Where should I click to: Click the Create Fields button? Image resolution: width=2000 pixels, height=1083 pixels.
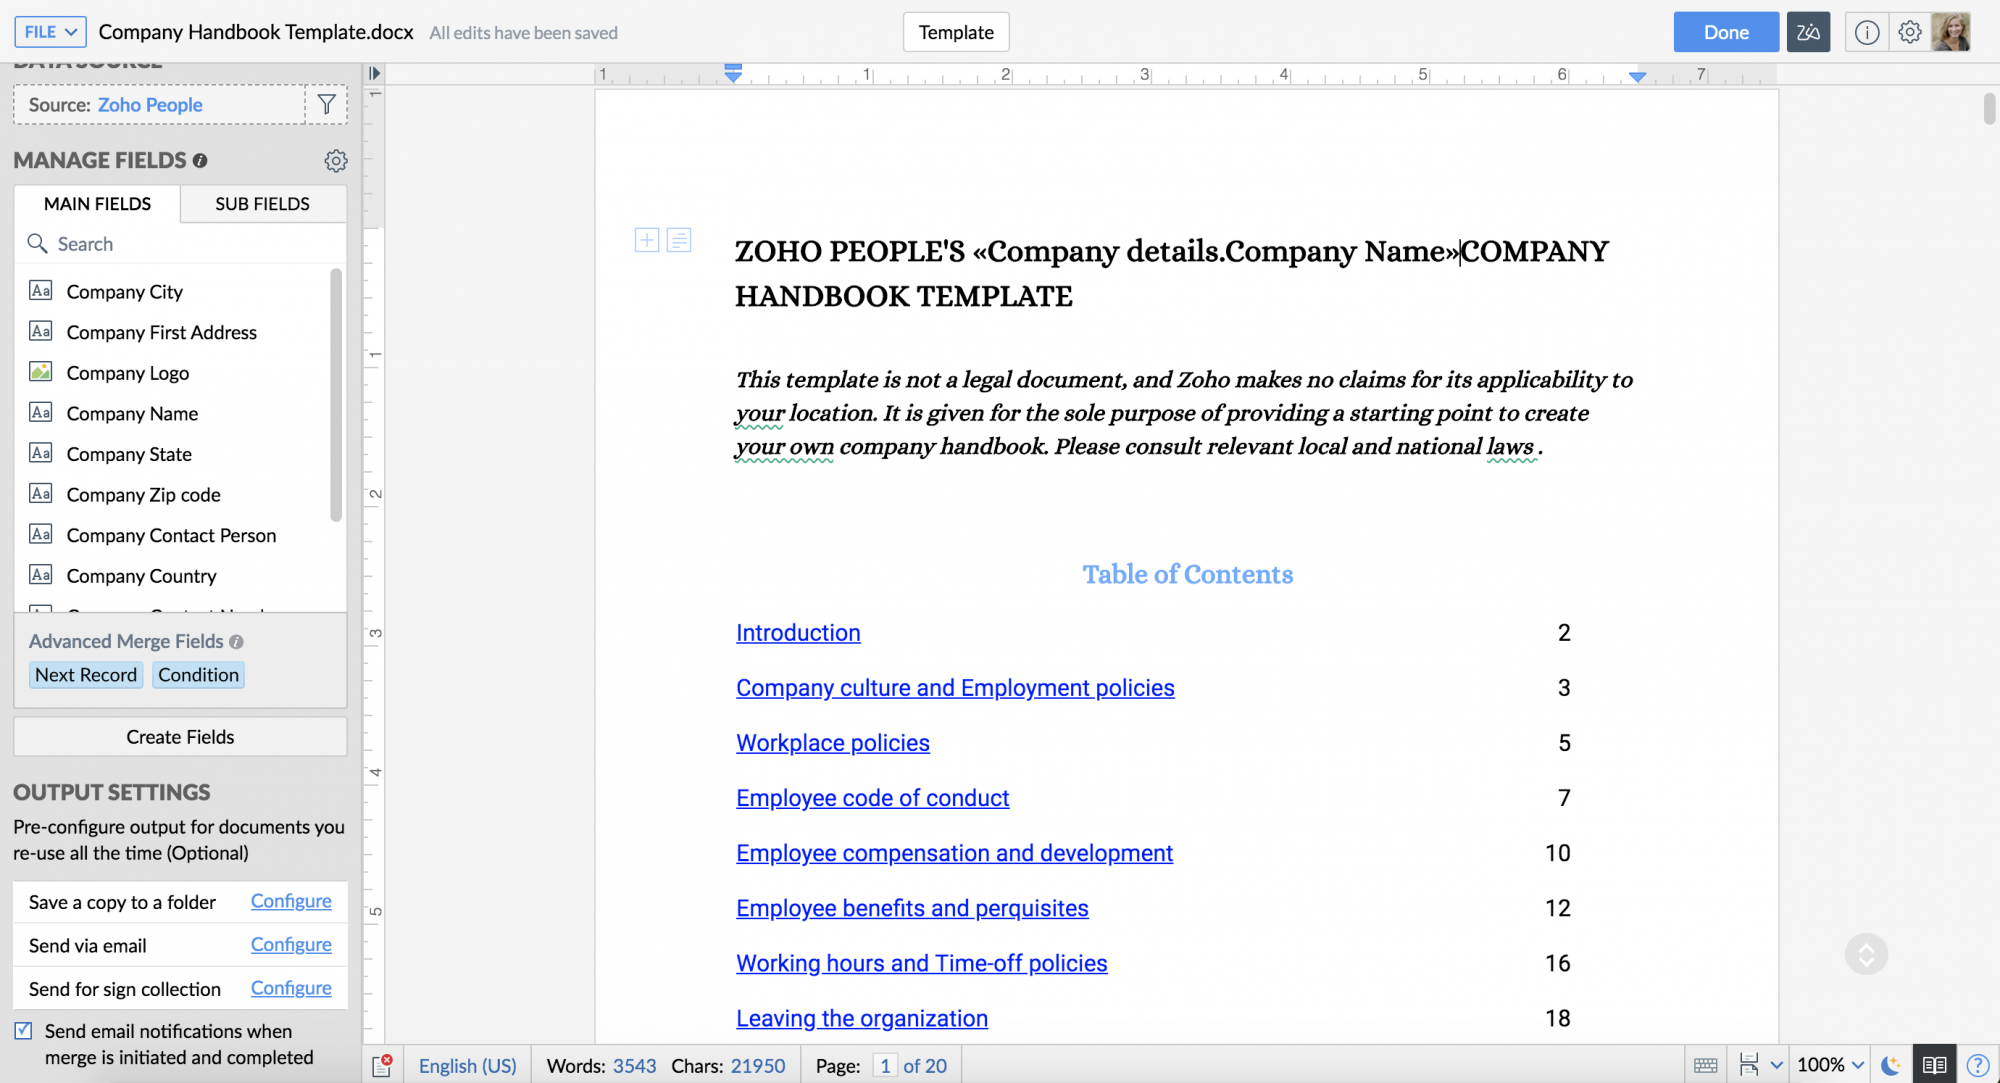pos(180,737)
